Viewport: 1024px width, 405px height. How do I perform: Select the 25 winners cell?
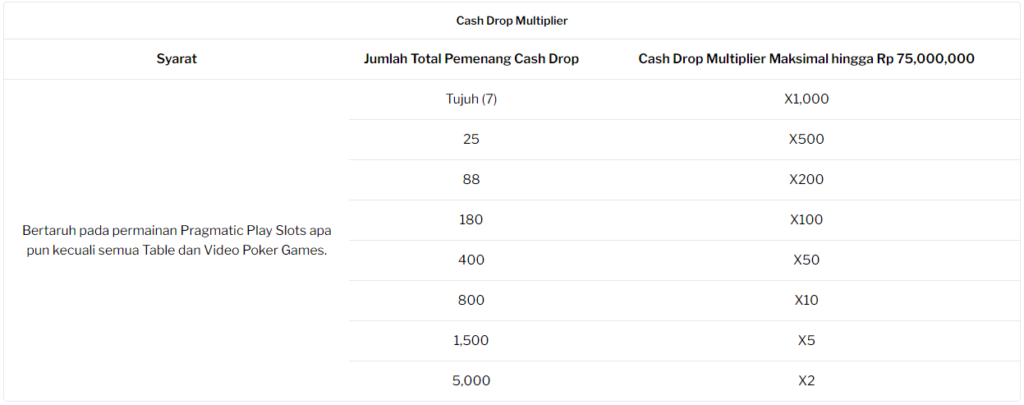(471, 139)
